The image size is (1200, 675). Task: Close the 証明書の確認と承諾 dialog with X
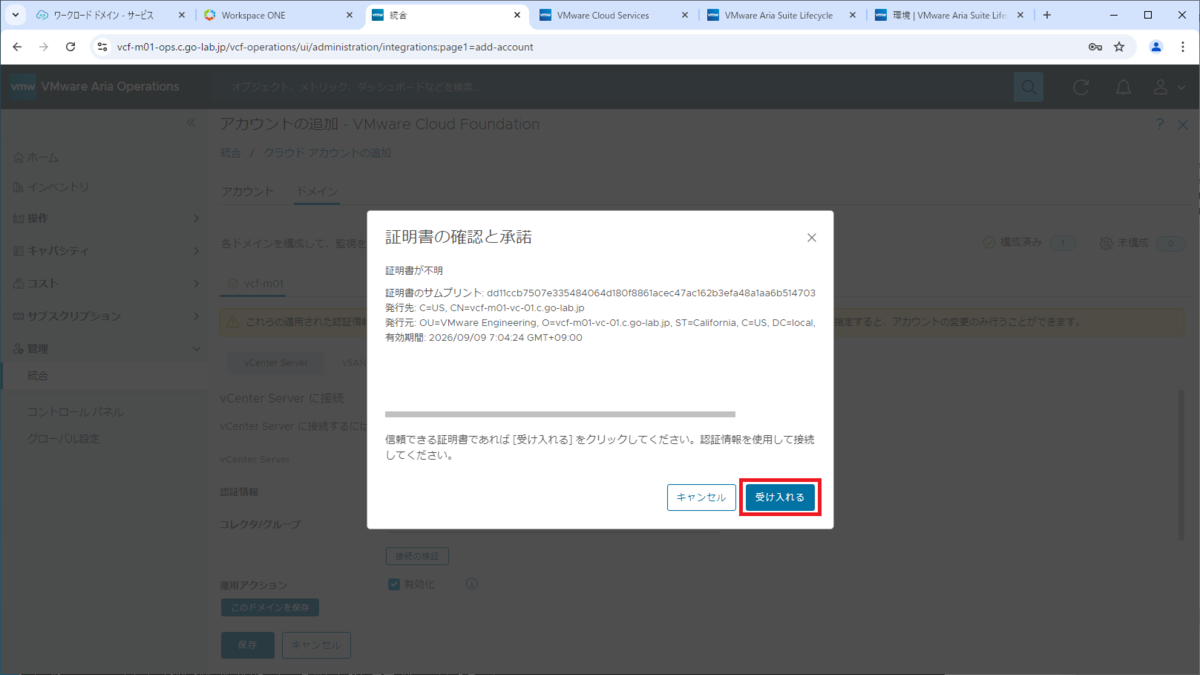(x=811, y=238)
